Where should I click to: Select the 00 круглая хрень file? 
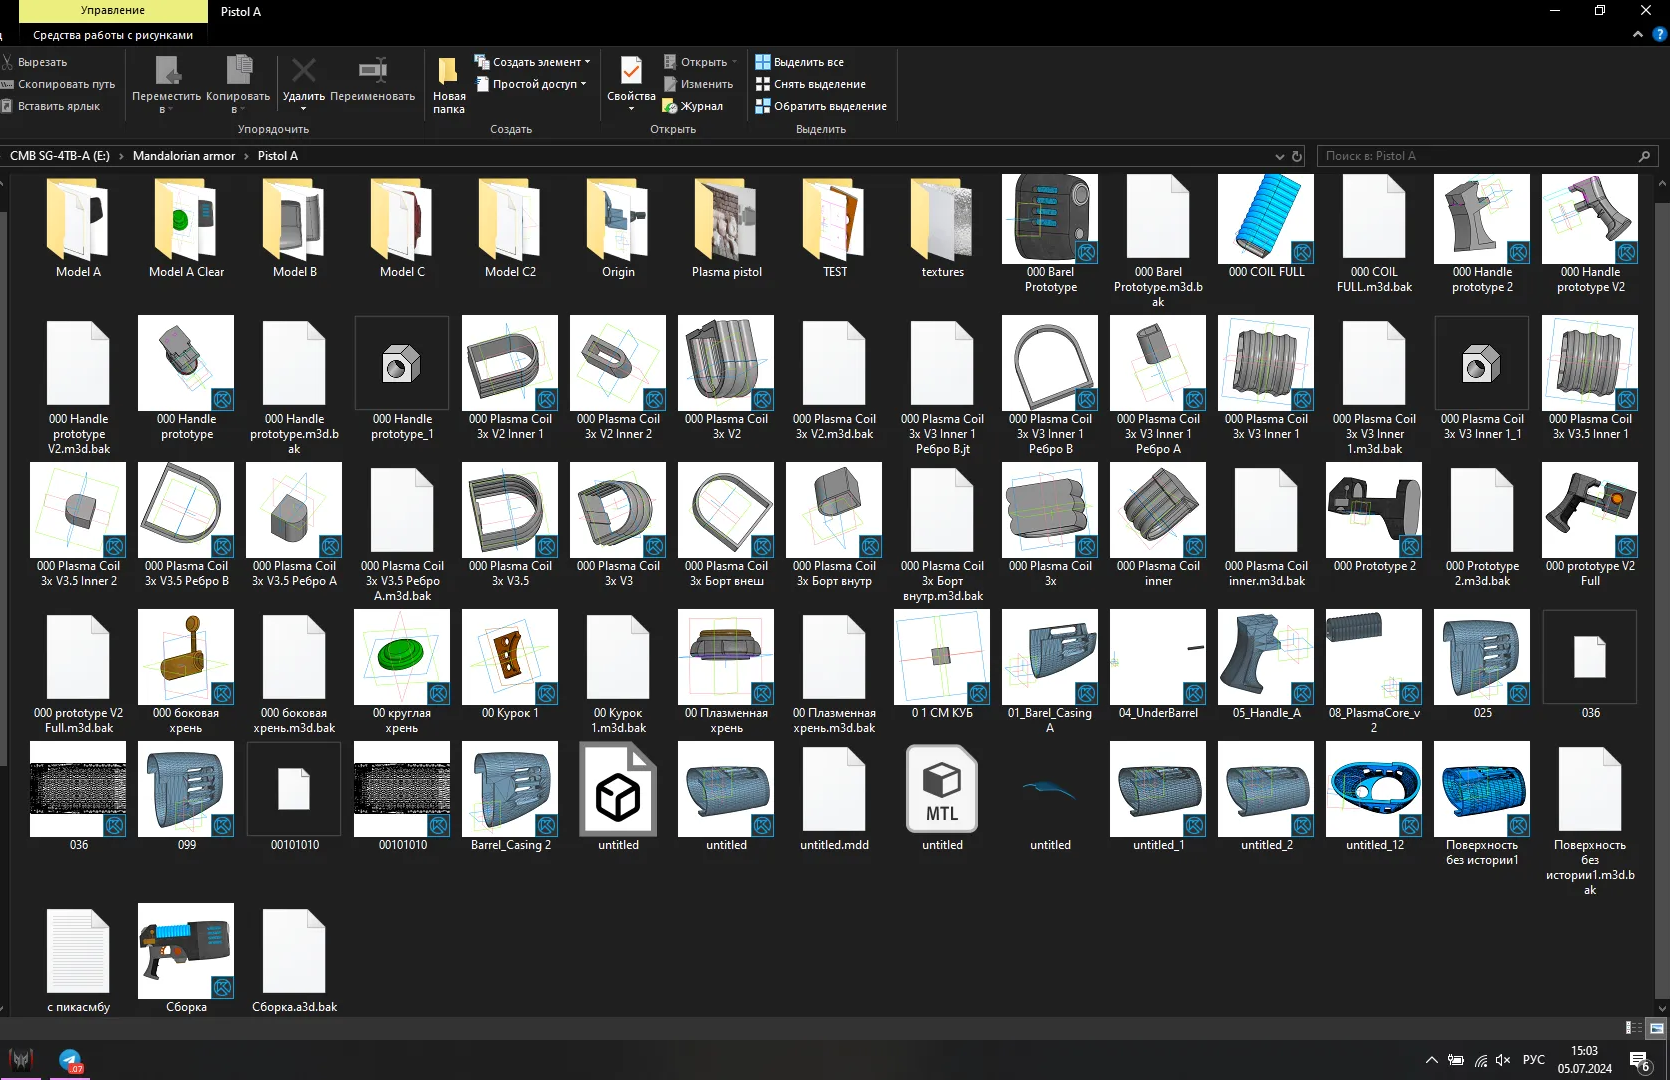tap(402, 672)
